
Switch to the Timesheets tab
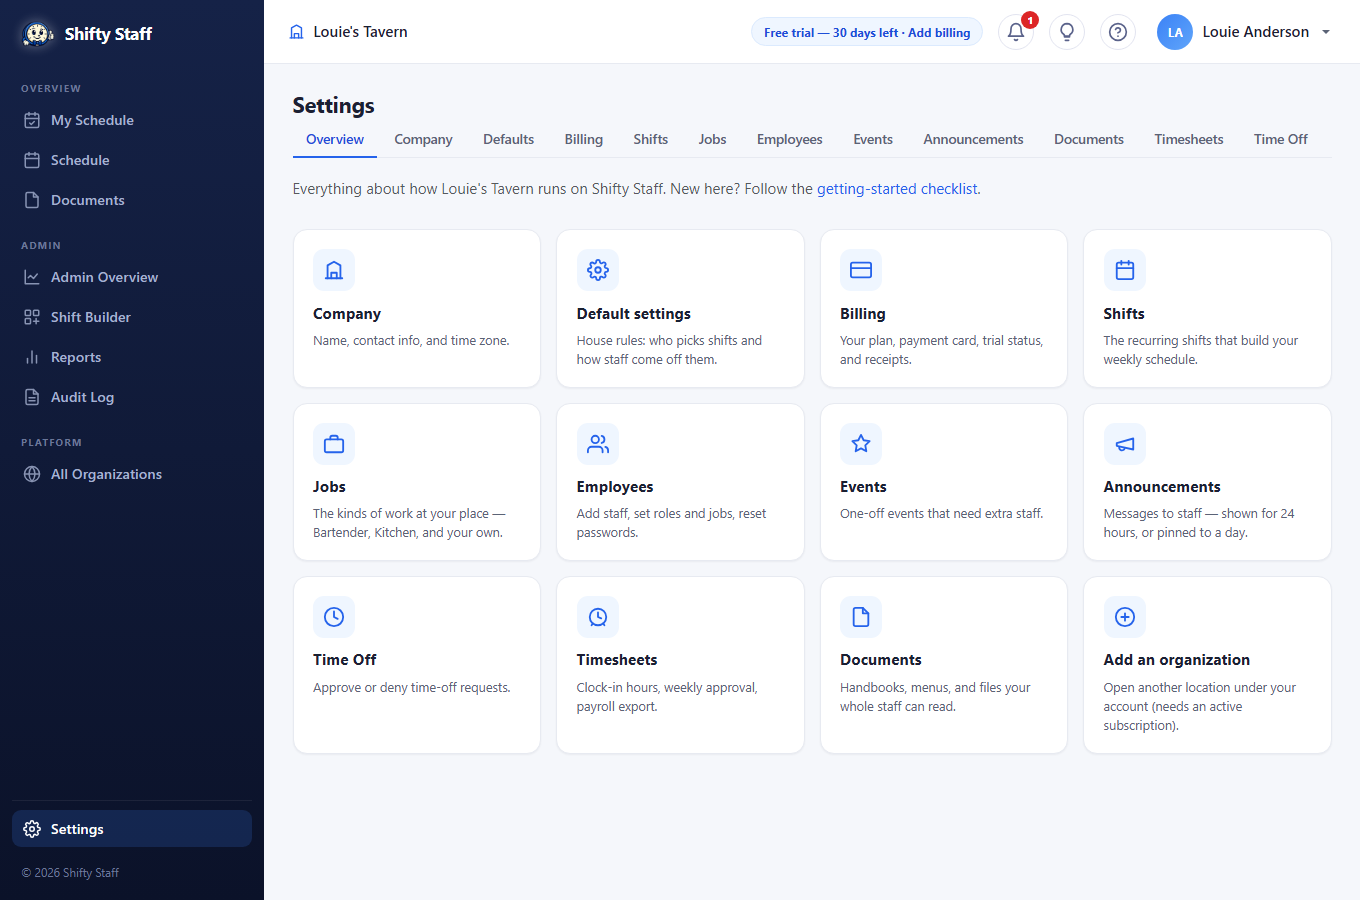(1189, 139)
